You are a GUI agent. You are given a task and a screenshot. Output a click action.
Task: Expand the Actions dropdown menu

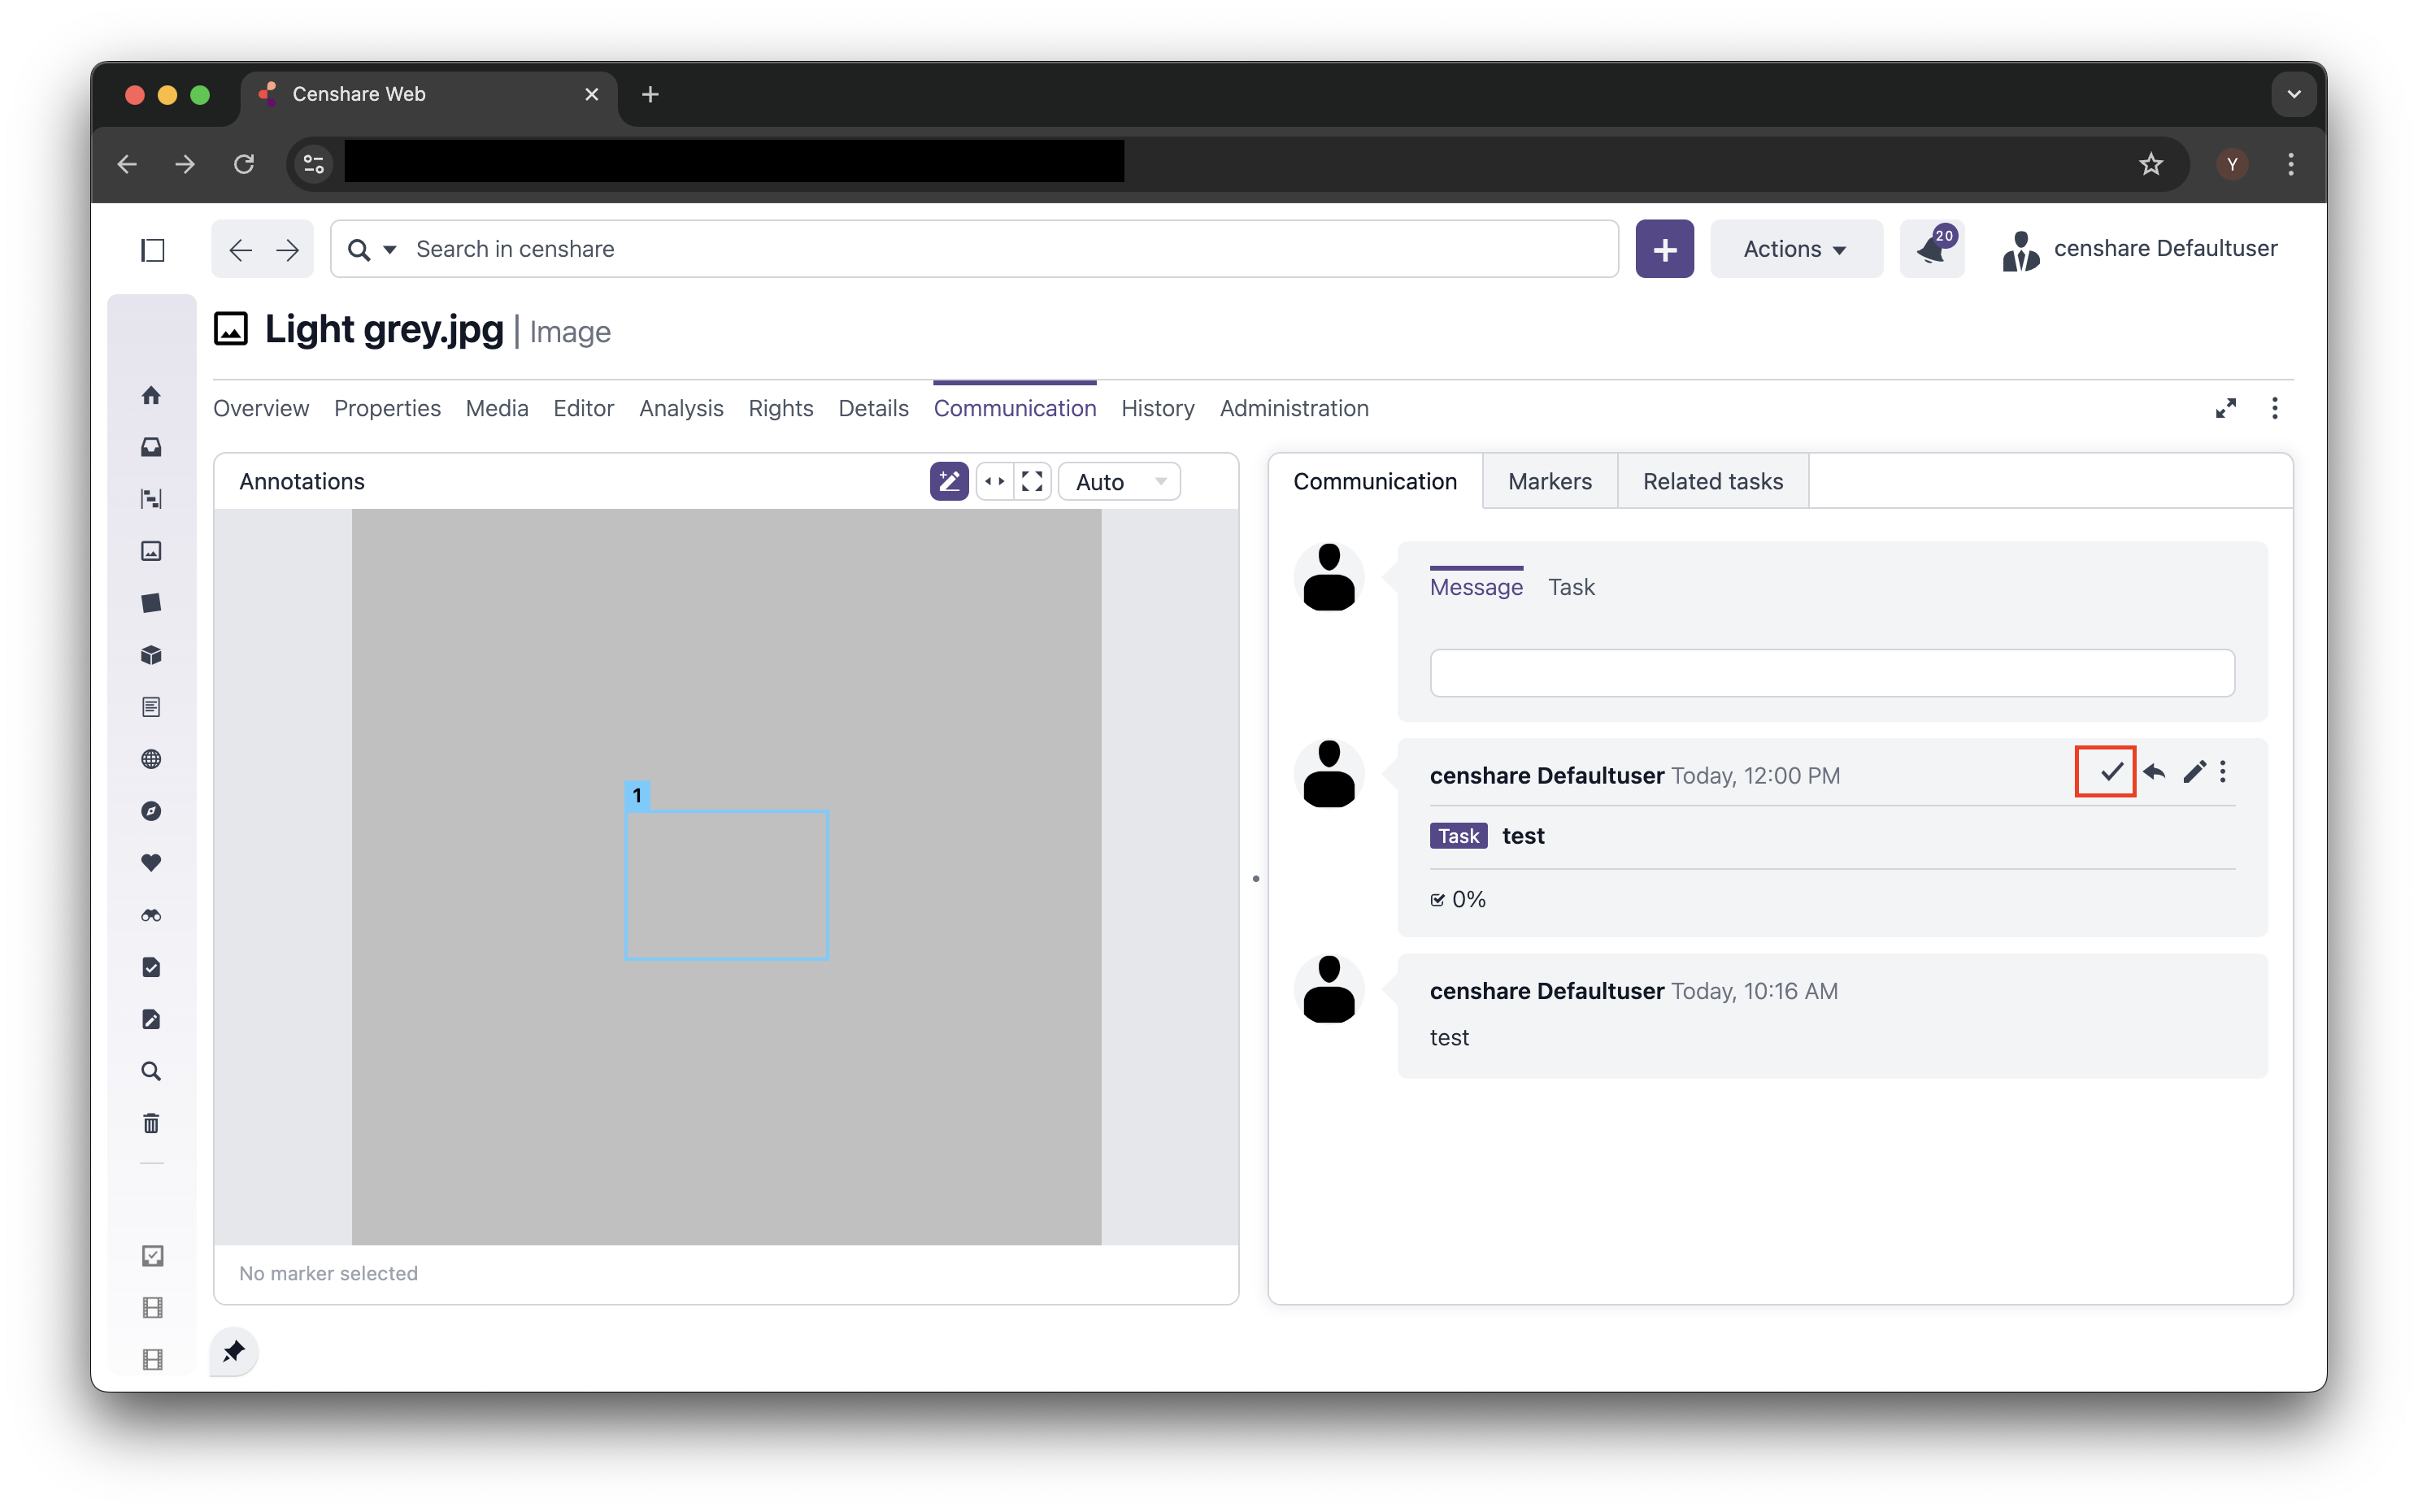[1795, 249]
